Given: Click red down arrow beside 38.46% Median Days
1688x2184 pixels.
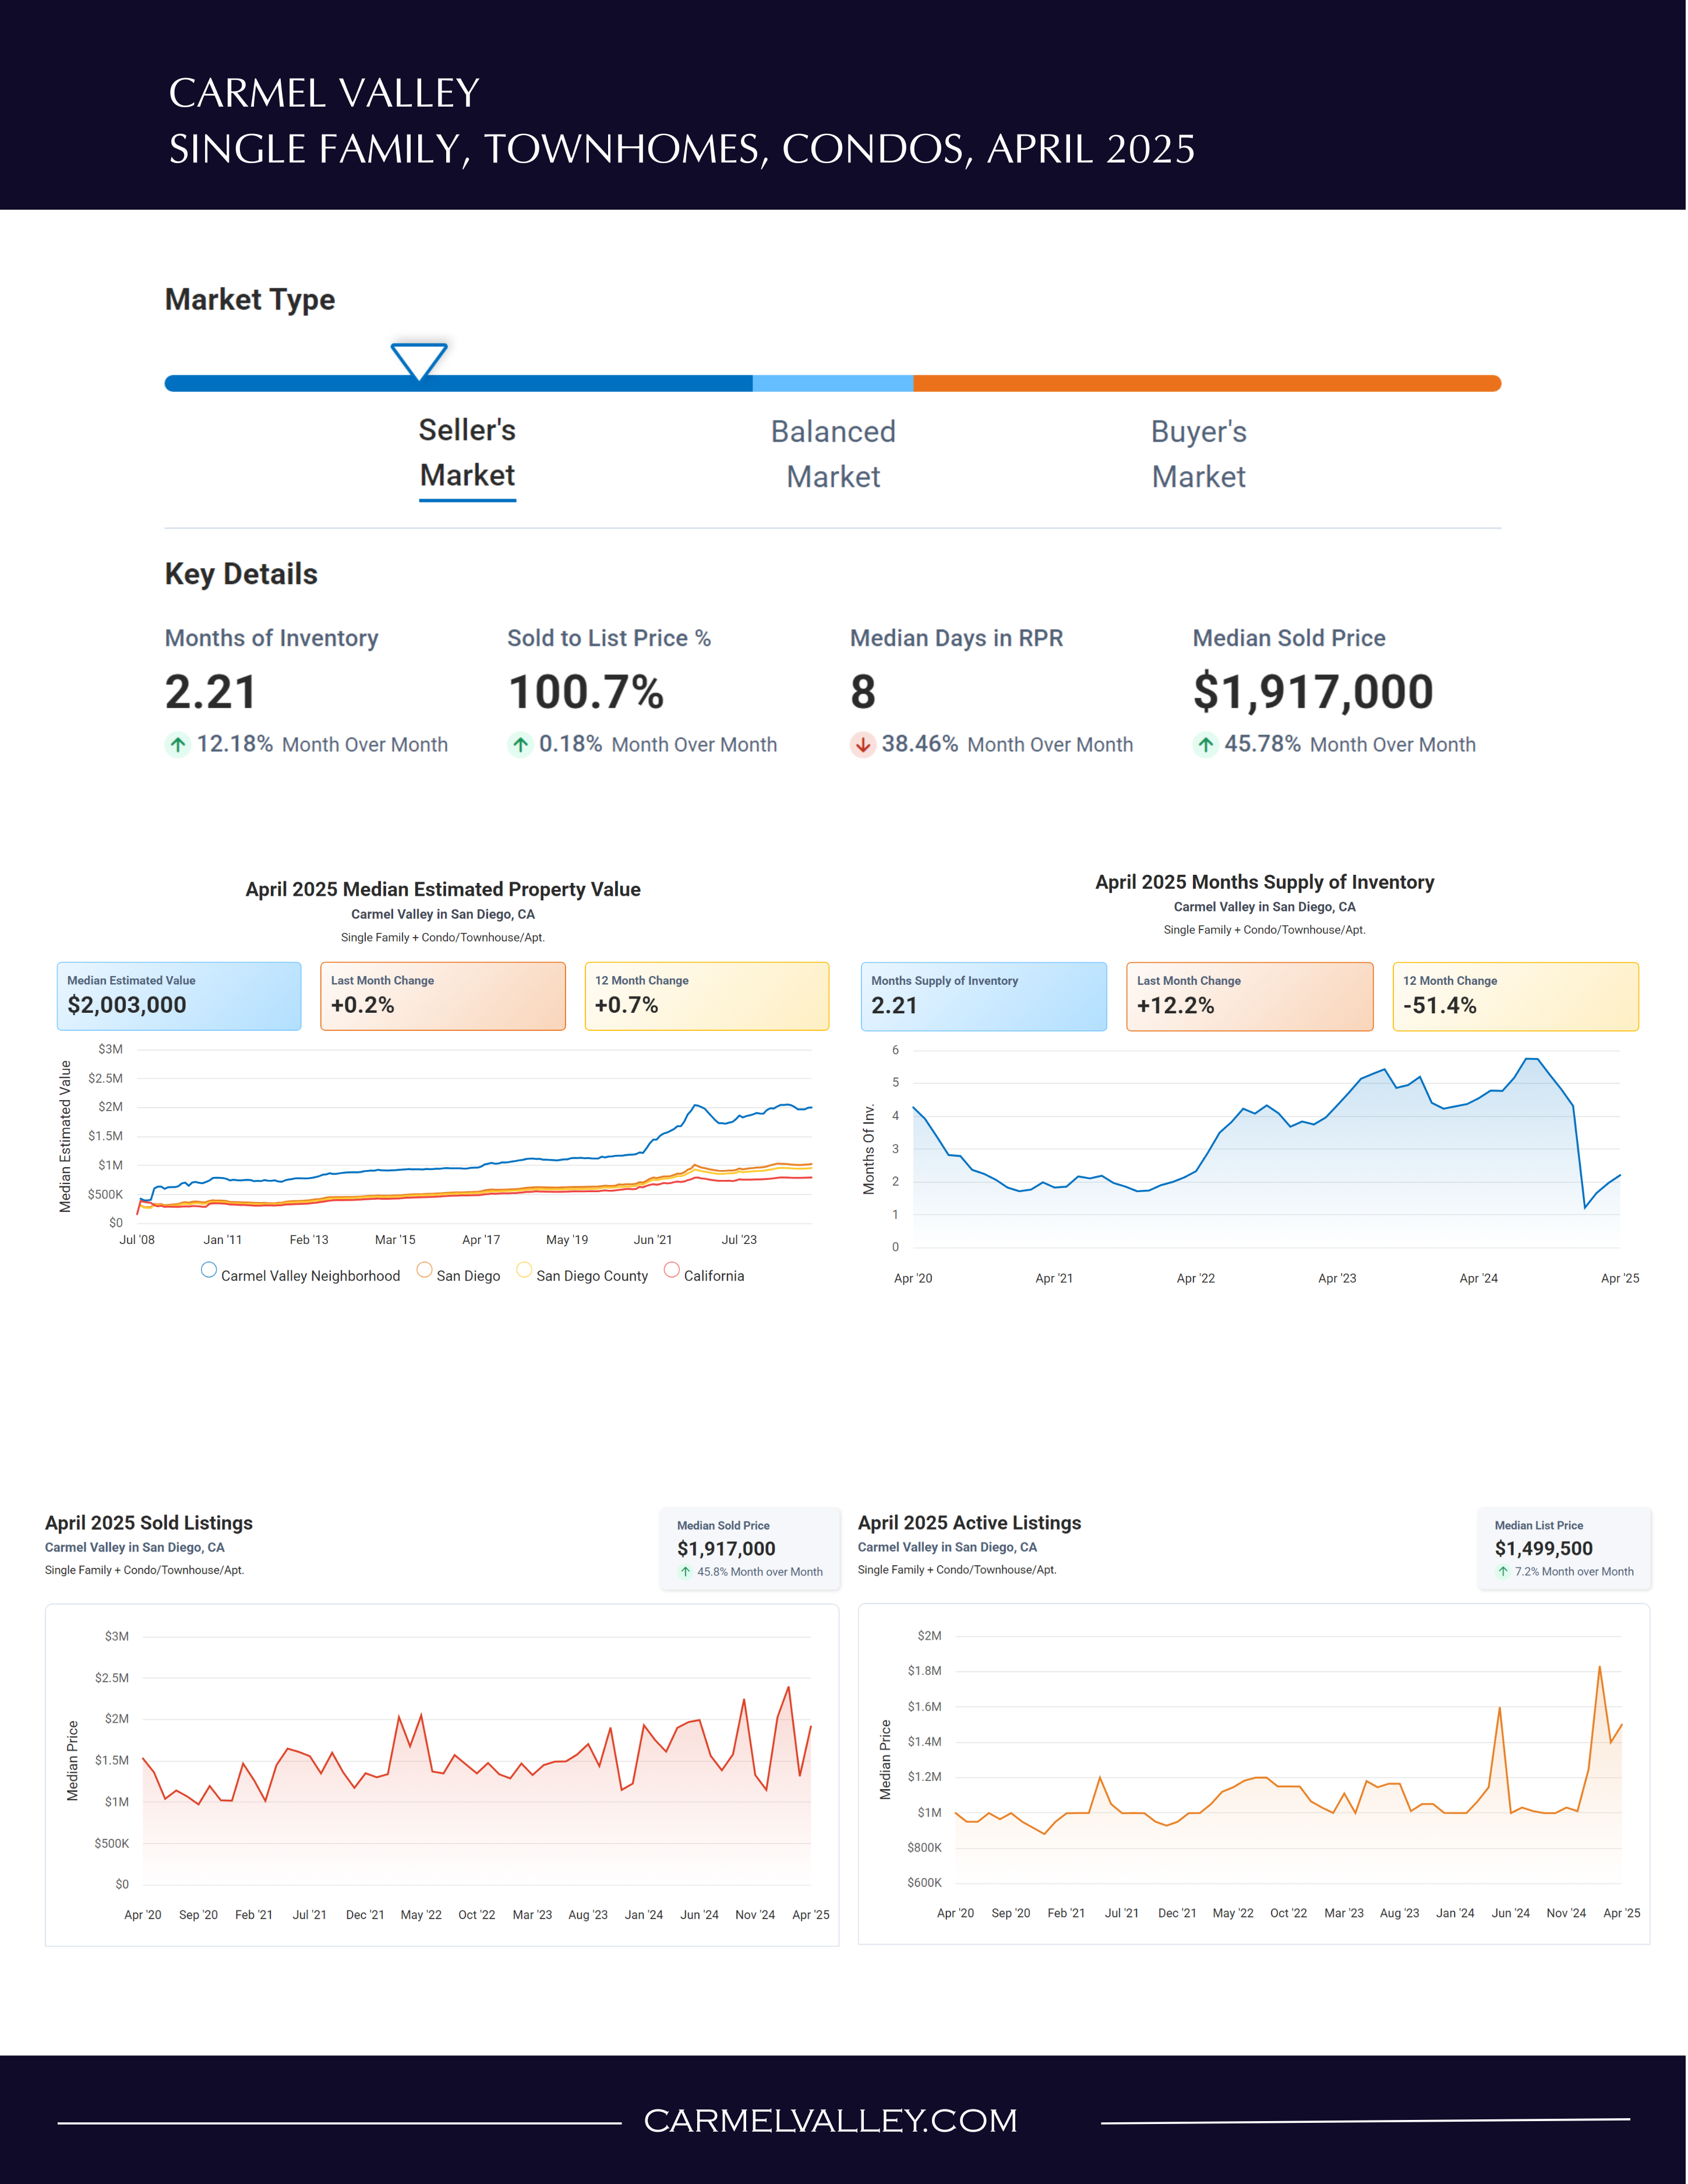Looking at the screenshot, I should coord(863,745).
